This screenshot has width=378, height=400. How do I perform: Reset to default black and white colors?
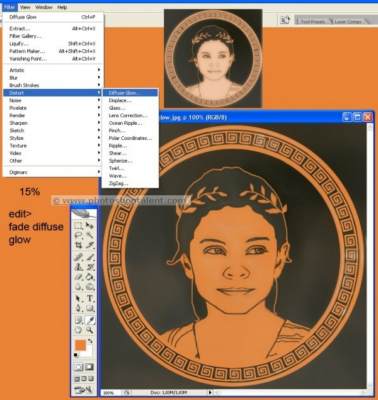[x=76, y=355]
